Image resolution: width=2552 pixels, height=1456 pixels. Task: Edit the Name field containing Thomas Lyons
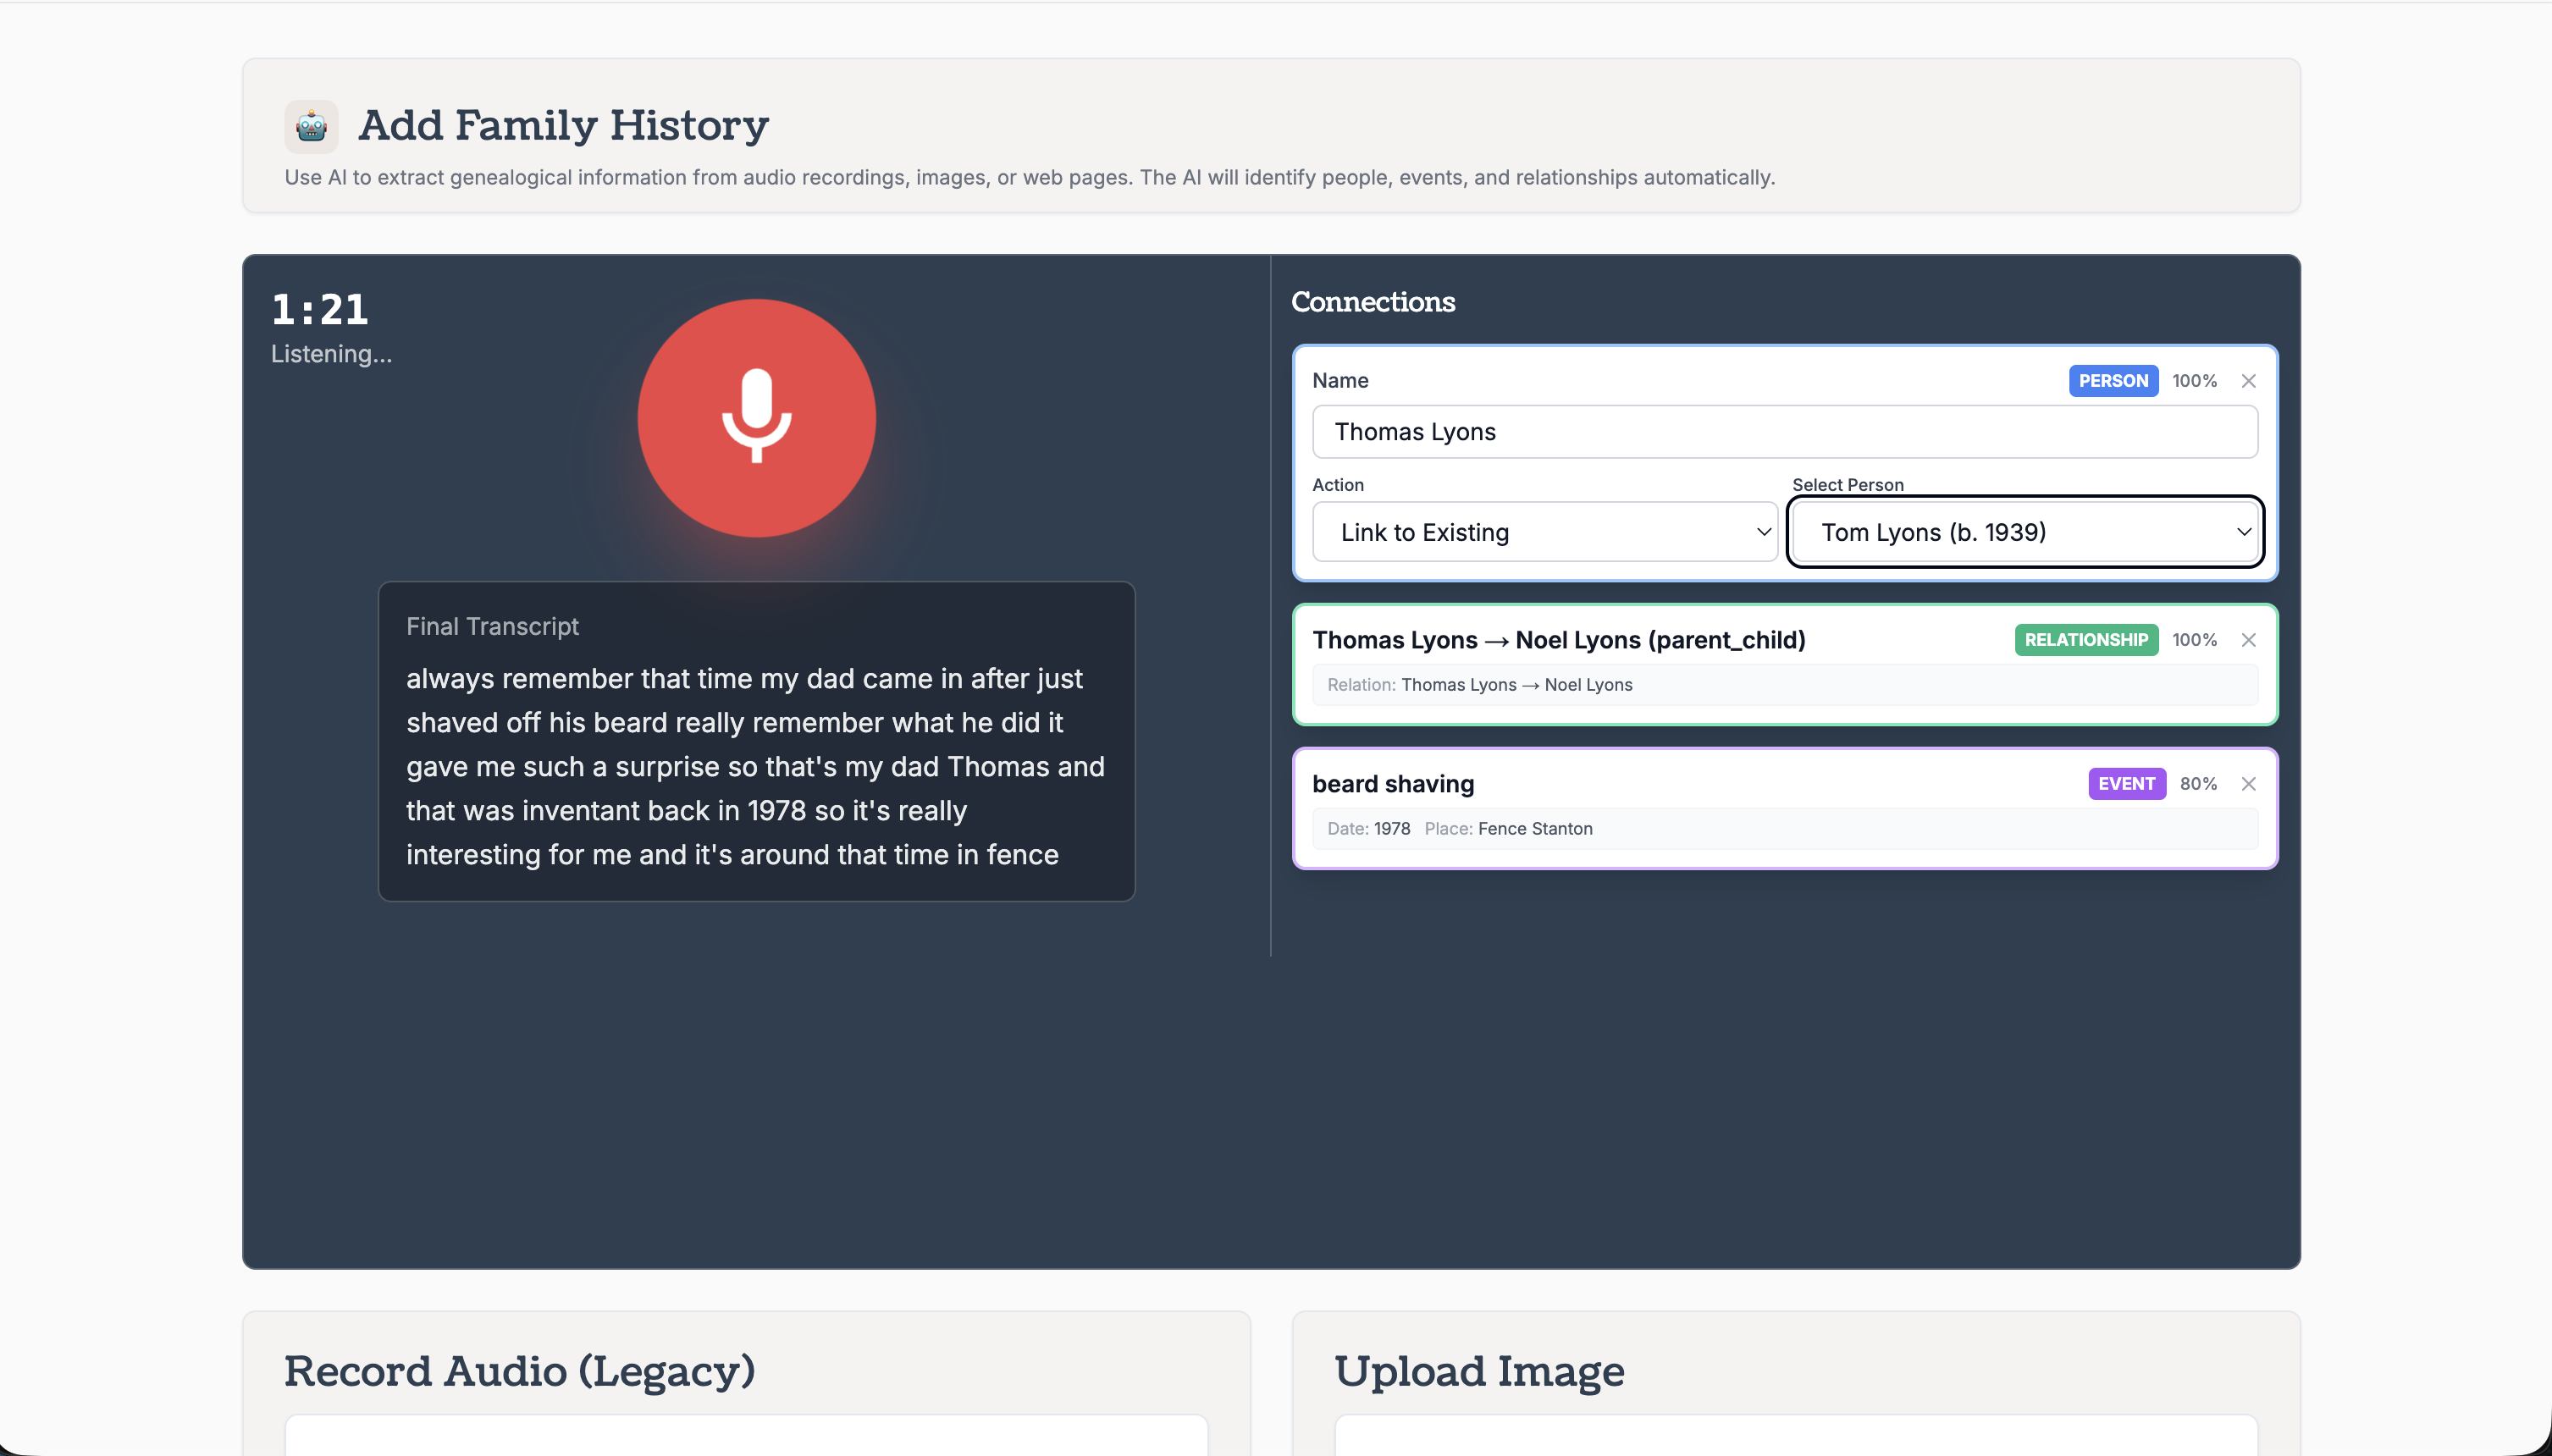pyautogui.click(x=1785, y=432)
